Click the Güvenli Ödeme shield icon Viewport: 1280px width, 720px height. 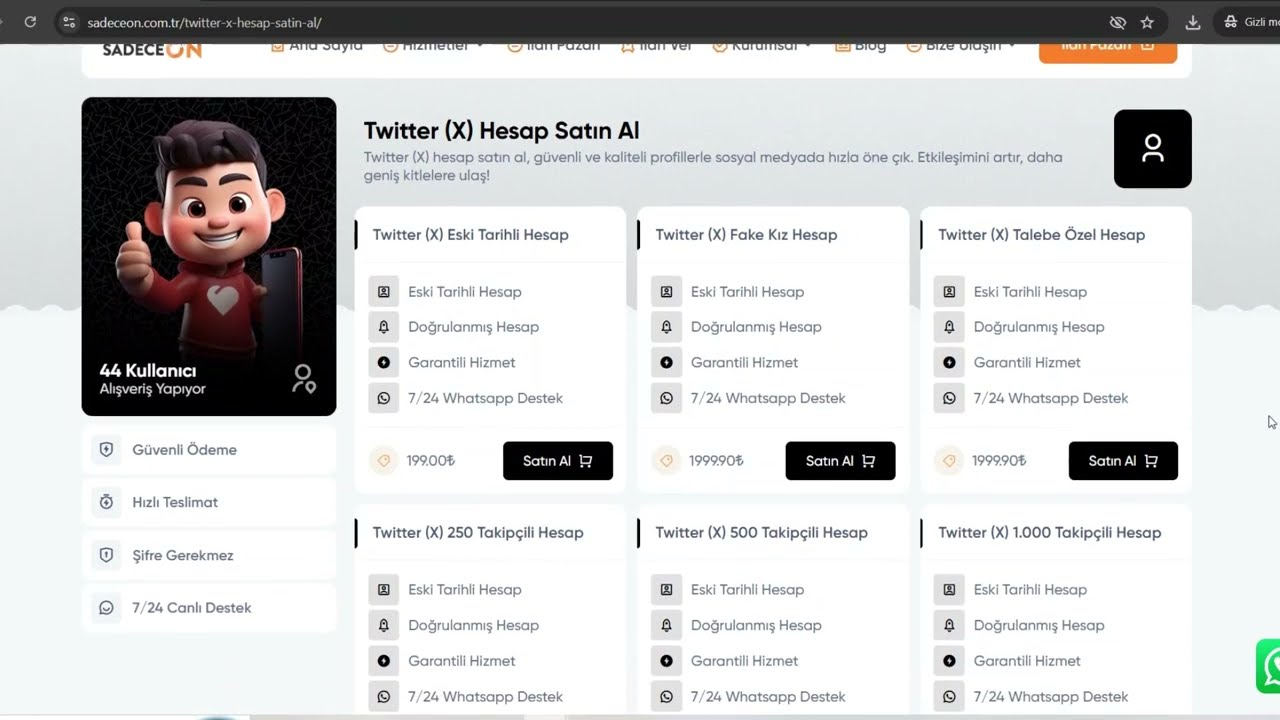coord(106,450)
